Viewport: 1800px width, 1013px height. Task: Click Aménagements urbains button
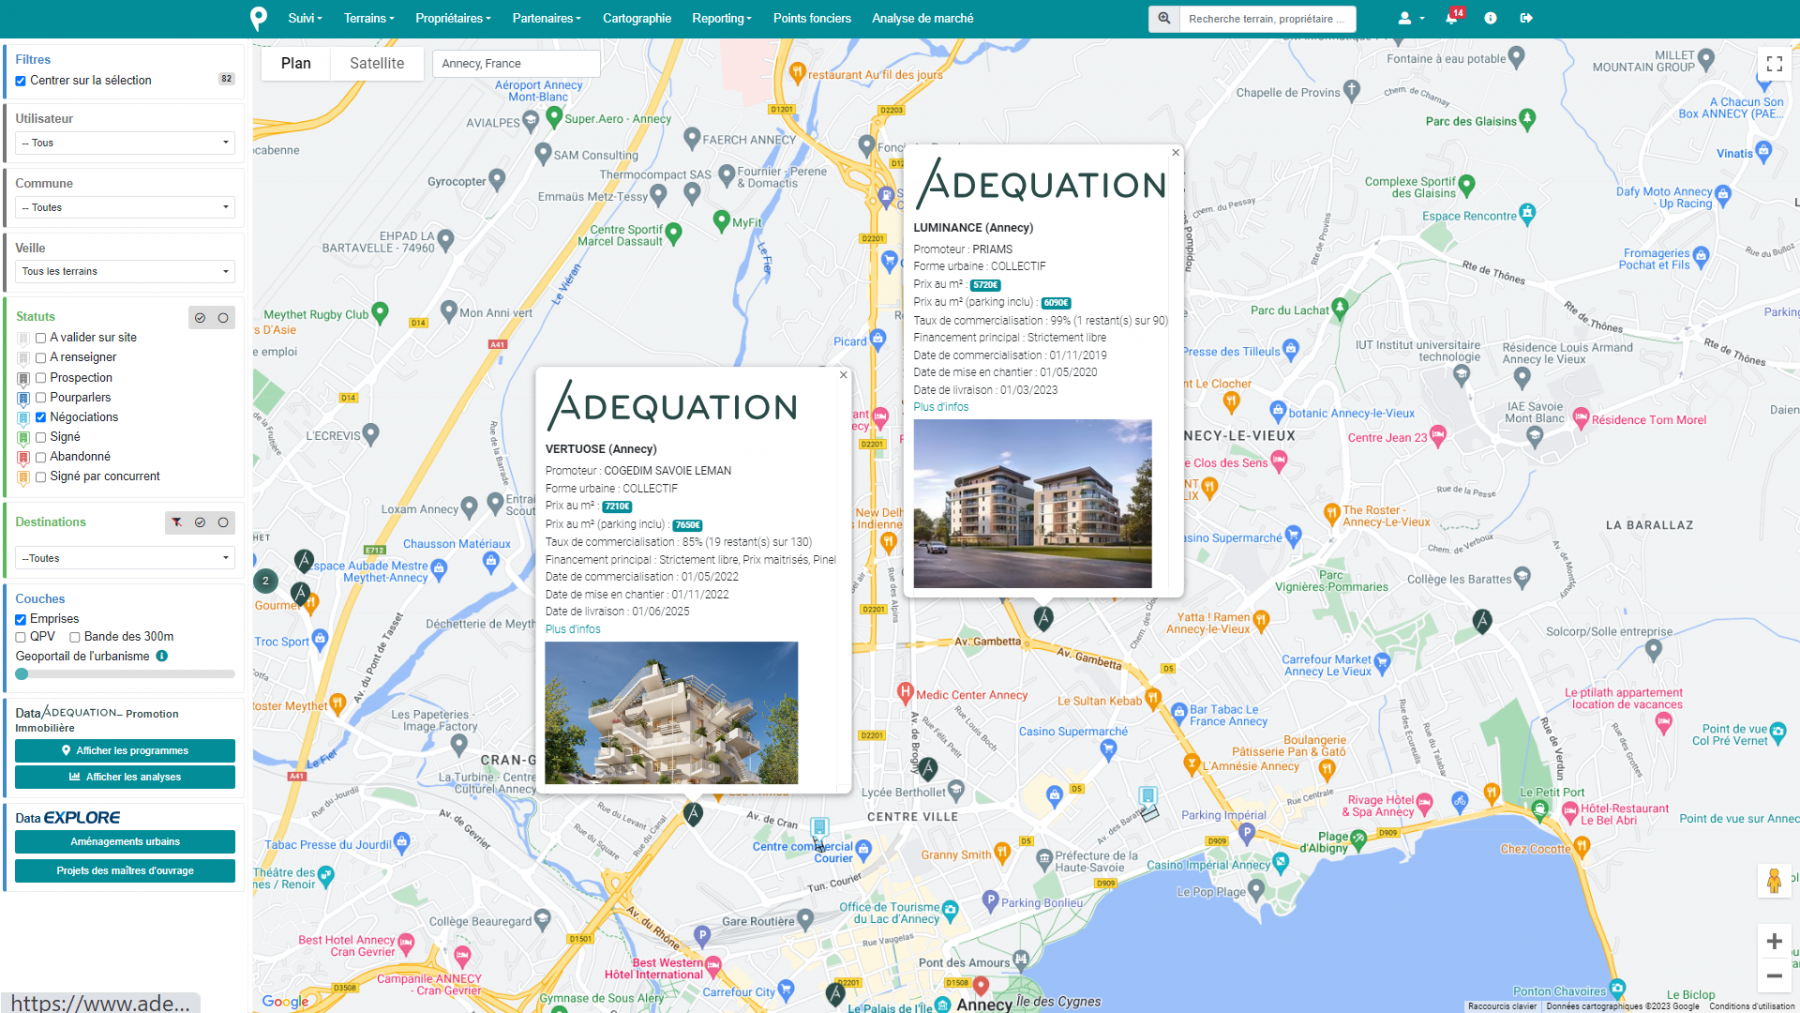(125, 842)
